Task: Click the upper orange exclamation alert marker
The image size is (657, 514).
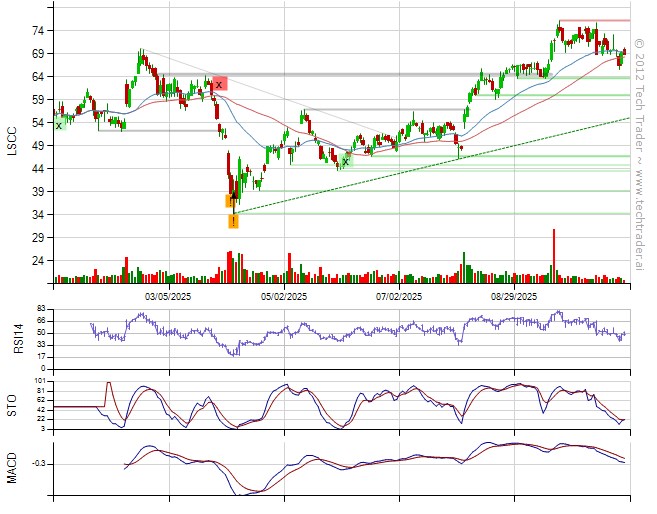Action: [x=231, y=201]
